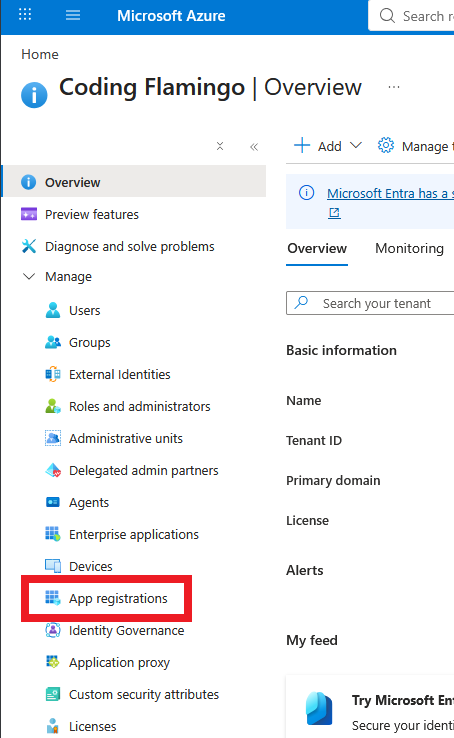This screenshot has height=738, width=454.
Task: Focus the top Azure search box
Action: pyautogui.click(x=412, y=16)
